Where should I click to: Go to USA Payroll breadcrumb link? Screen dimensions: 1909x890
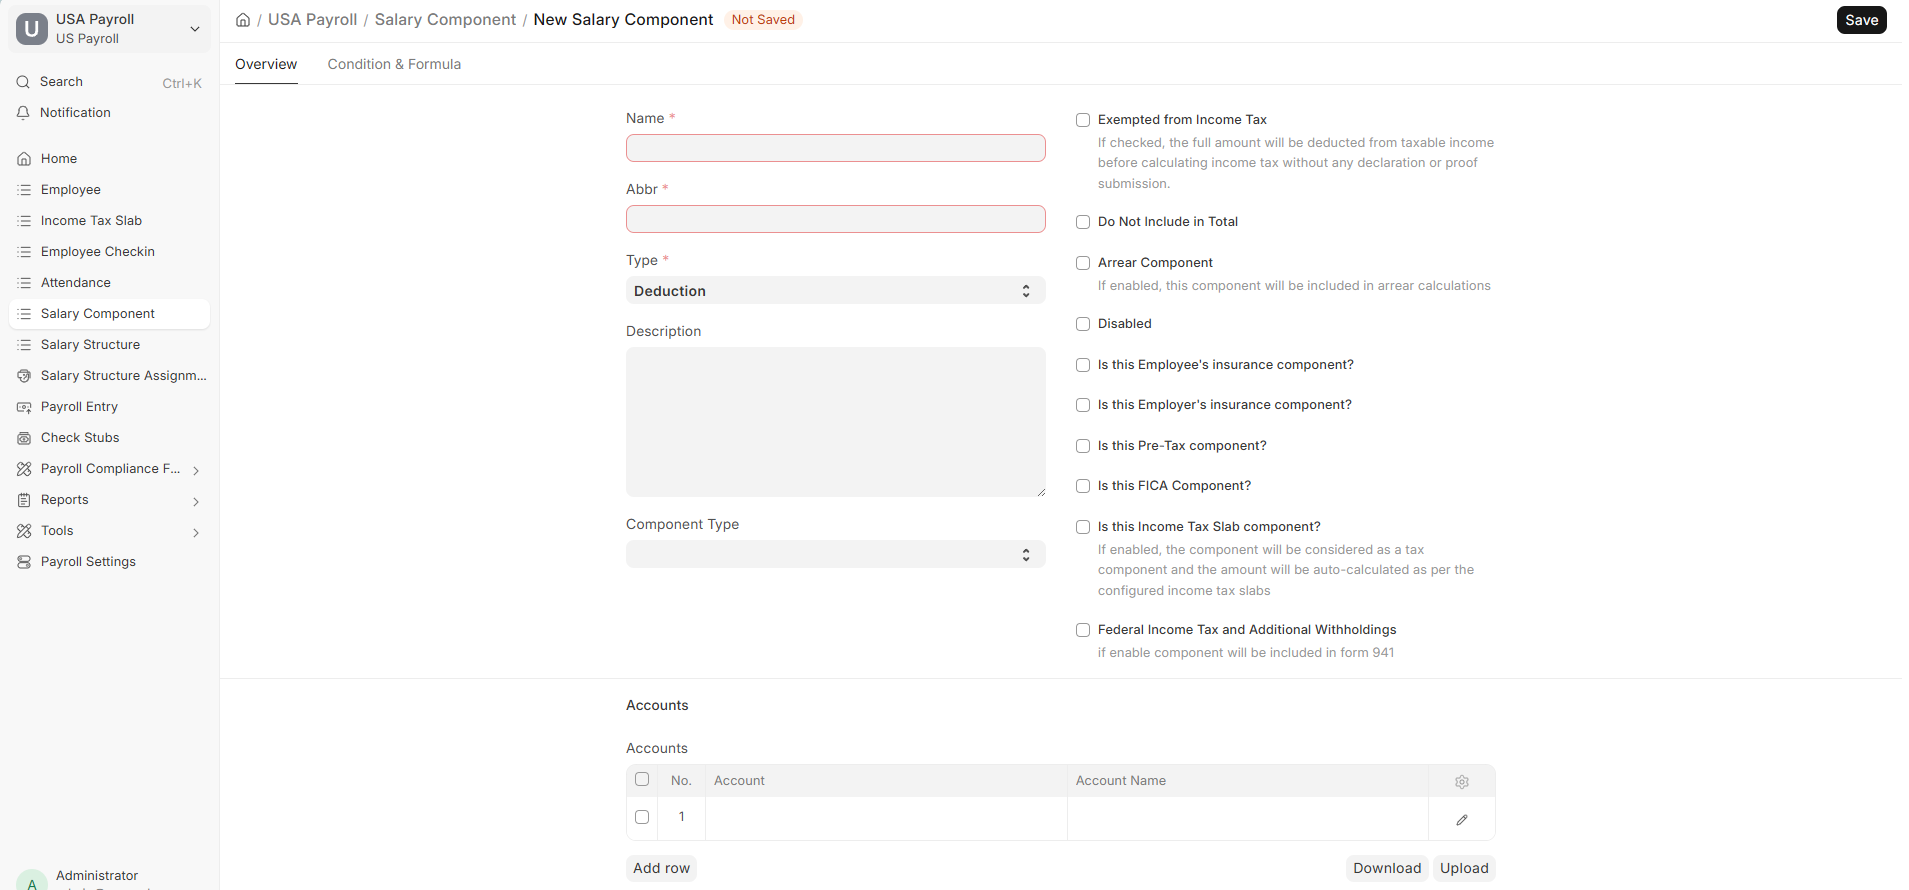312,20
